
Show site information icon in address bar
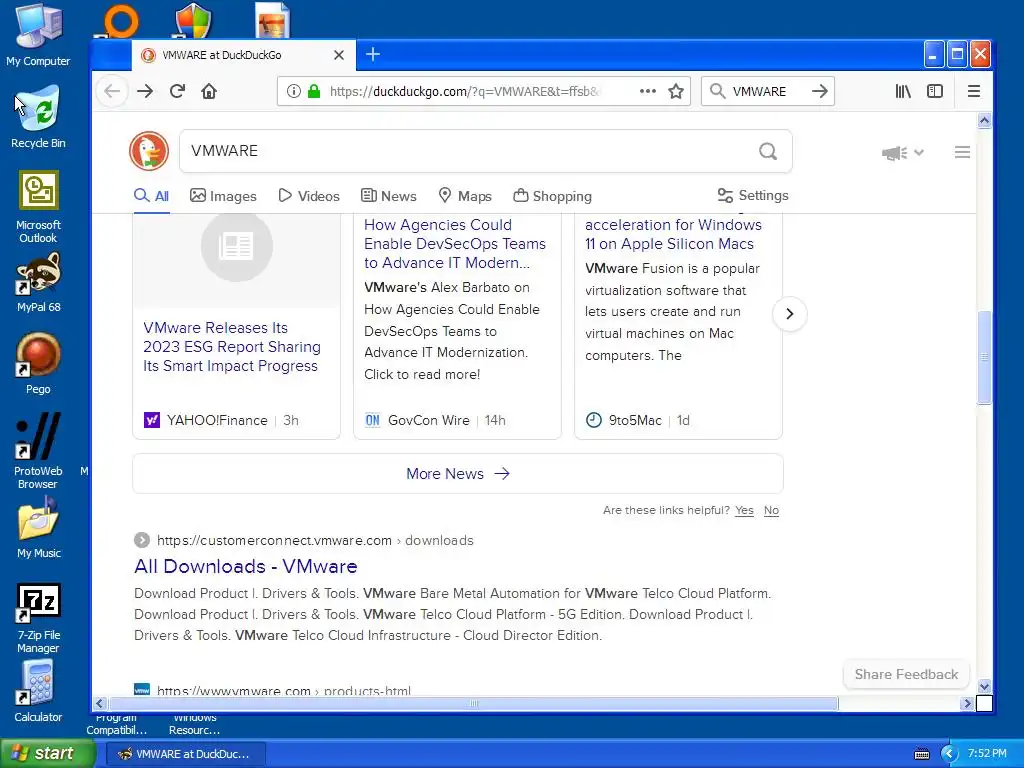pyautogui.click(x=294, y=91)
